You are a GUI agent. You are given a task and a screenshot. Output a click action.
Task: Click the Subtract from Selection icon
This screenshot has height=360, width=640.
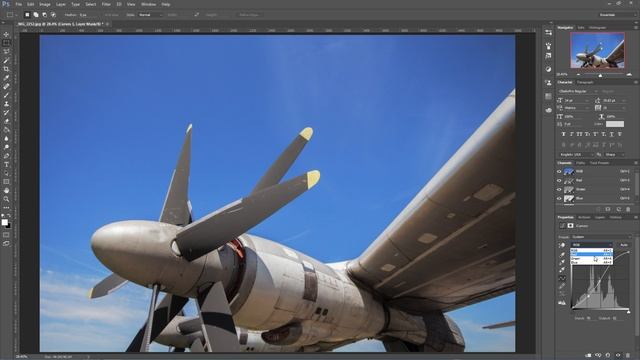tap(44, 15)
